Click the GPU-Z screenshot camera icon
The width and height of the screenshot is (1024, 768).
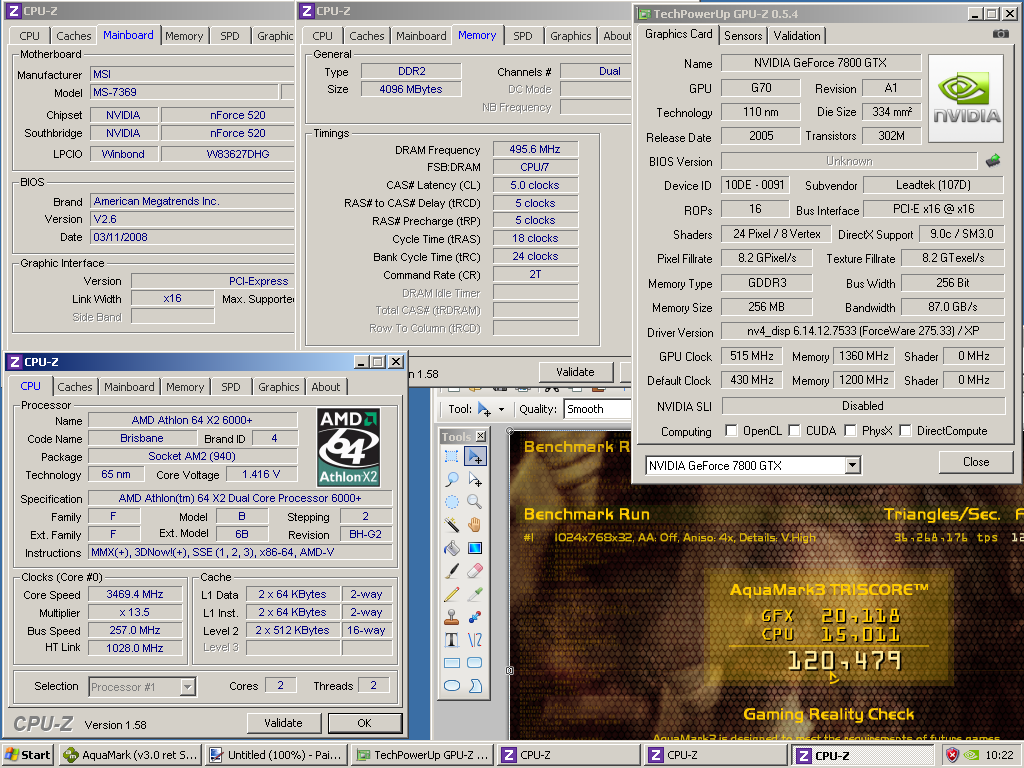click(x=1000, y=34)
